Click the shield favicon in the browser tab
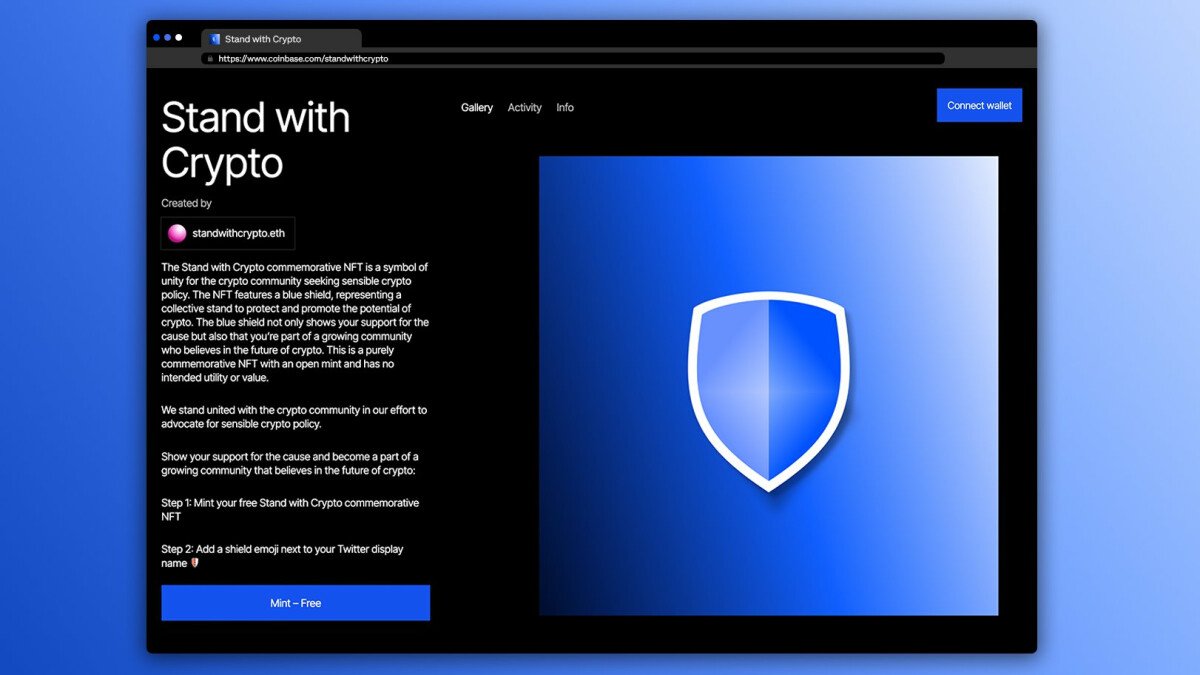The height and width of the screenshot is (675, 1200). tap(215, 39)
